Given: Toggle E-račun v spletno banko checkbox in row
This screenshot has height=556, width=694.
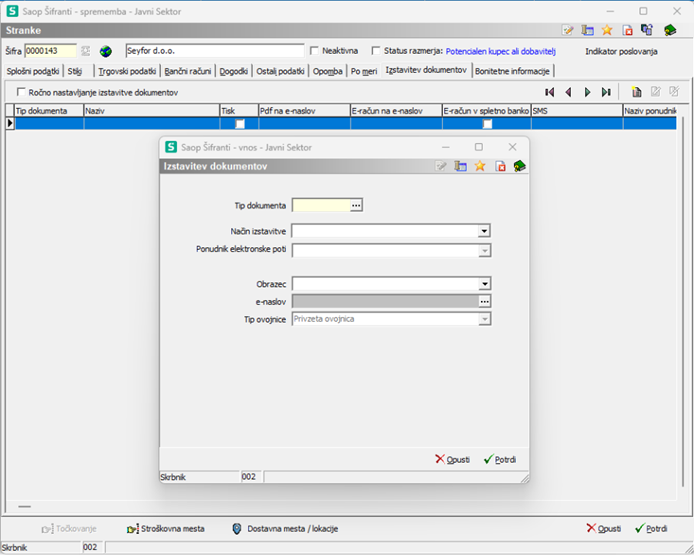Looking at the screenshot, I should pyautogui.click(x=487, y=124).
